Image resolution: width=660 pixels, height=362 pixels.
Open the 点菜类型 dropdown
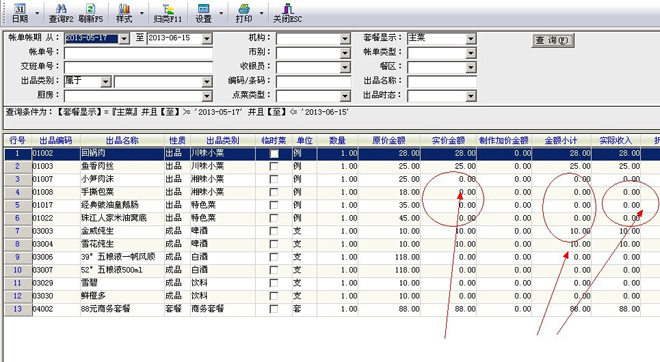coord(345,96)
